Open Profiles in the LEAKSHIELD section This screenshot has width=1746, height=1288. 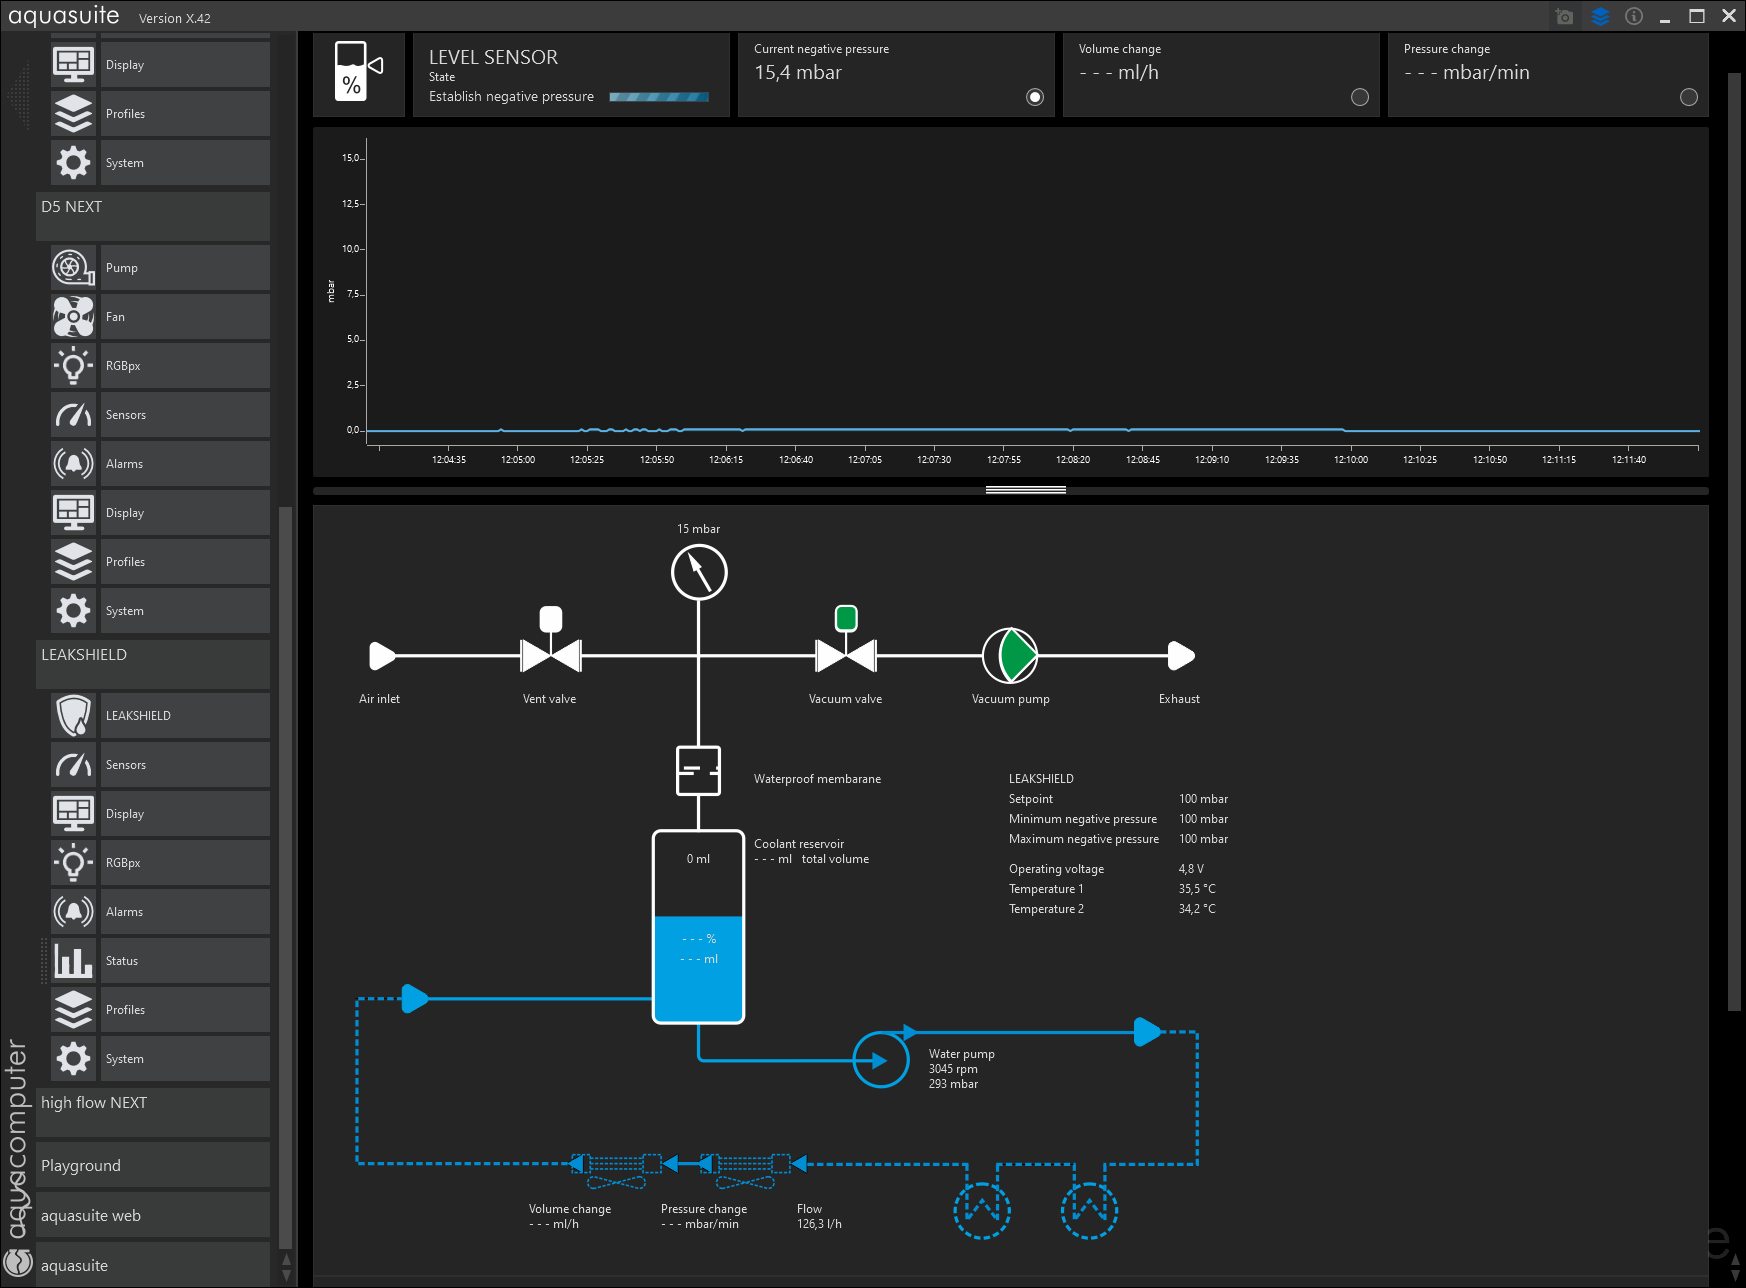pyautogui.click(x=160, y=1010)
